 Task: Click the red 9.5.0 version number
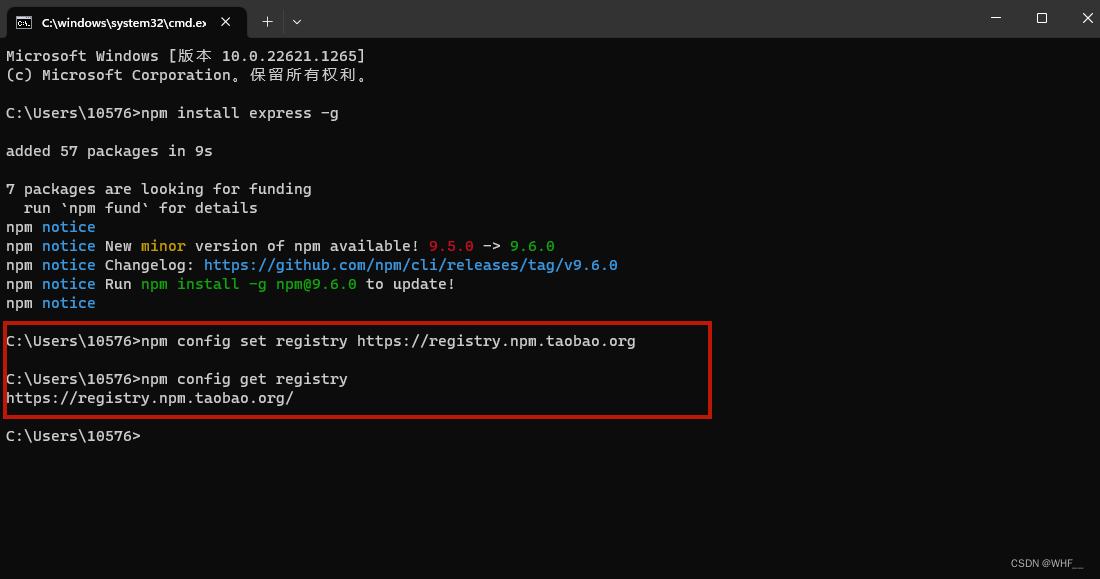(451, 246)
